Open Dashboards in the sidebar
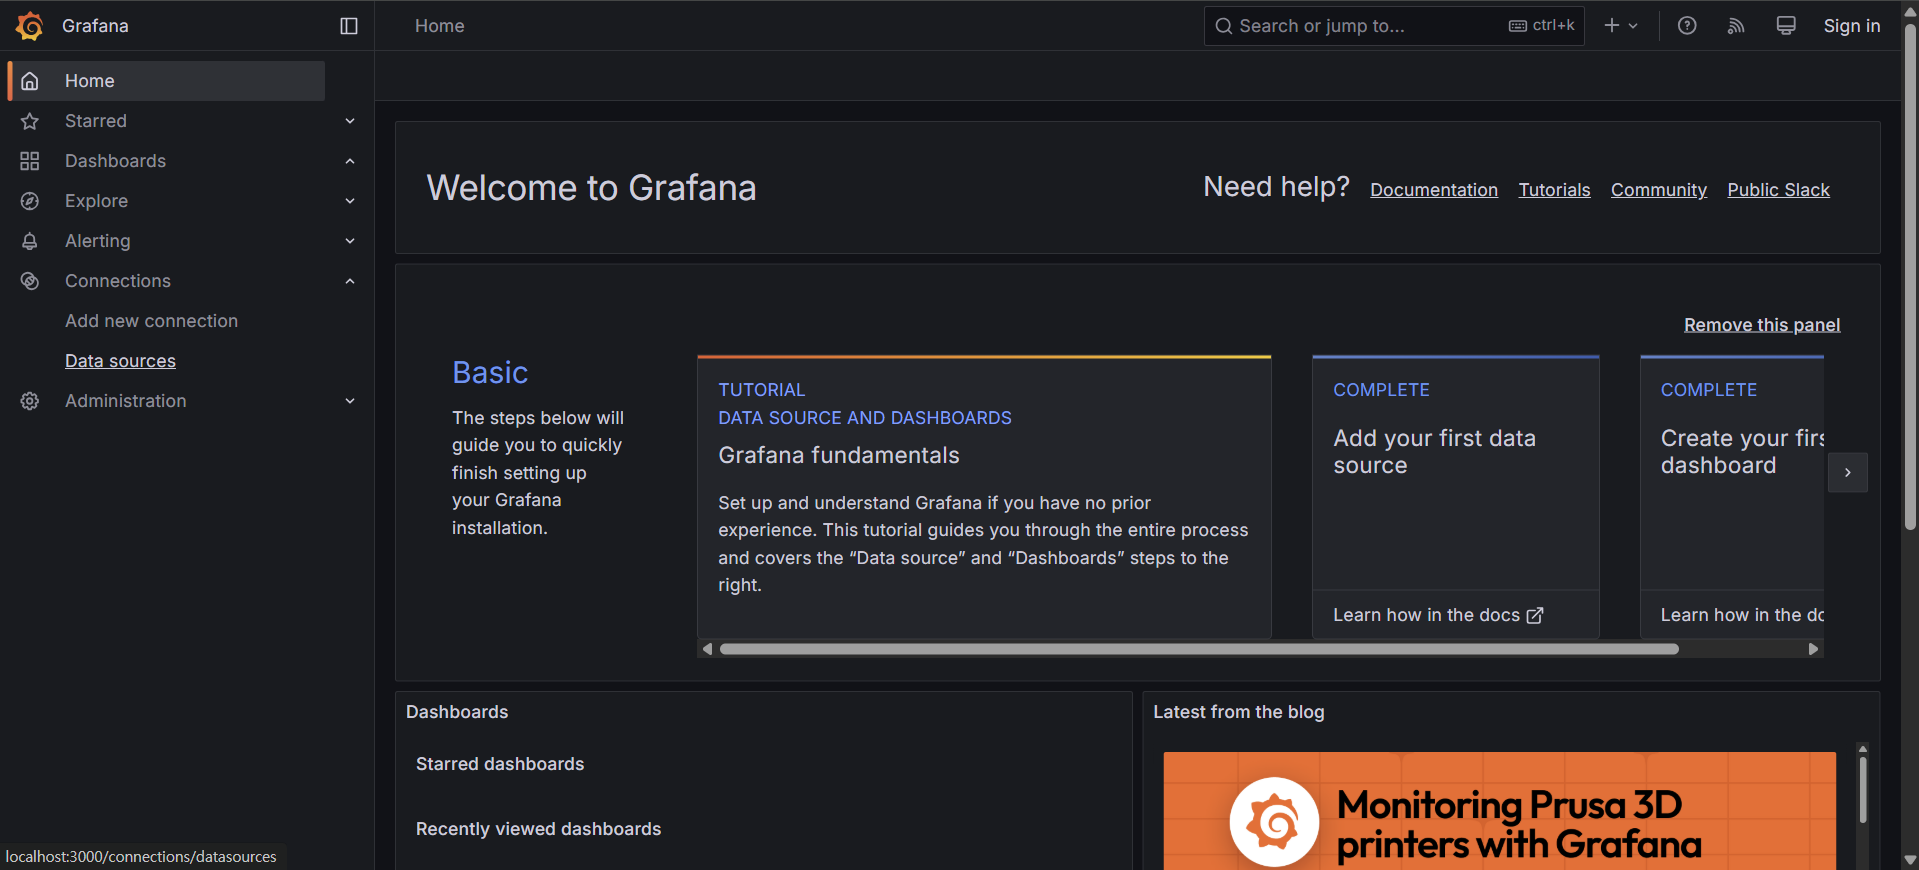 [115, 161]
